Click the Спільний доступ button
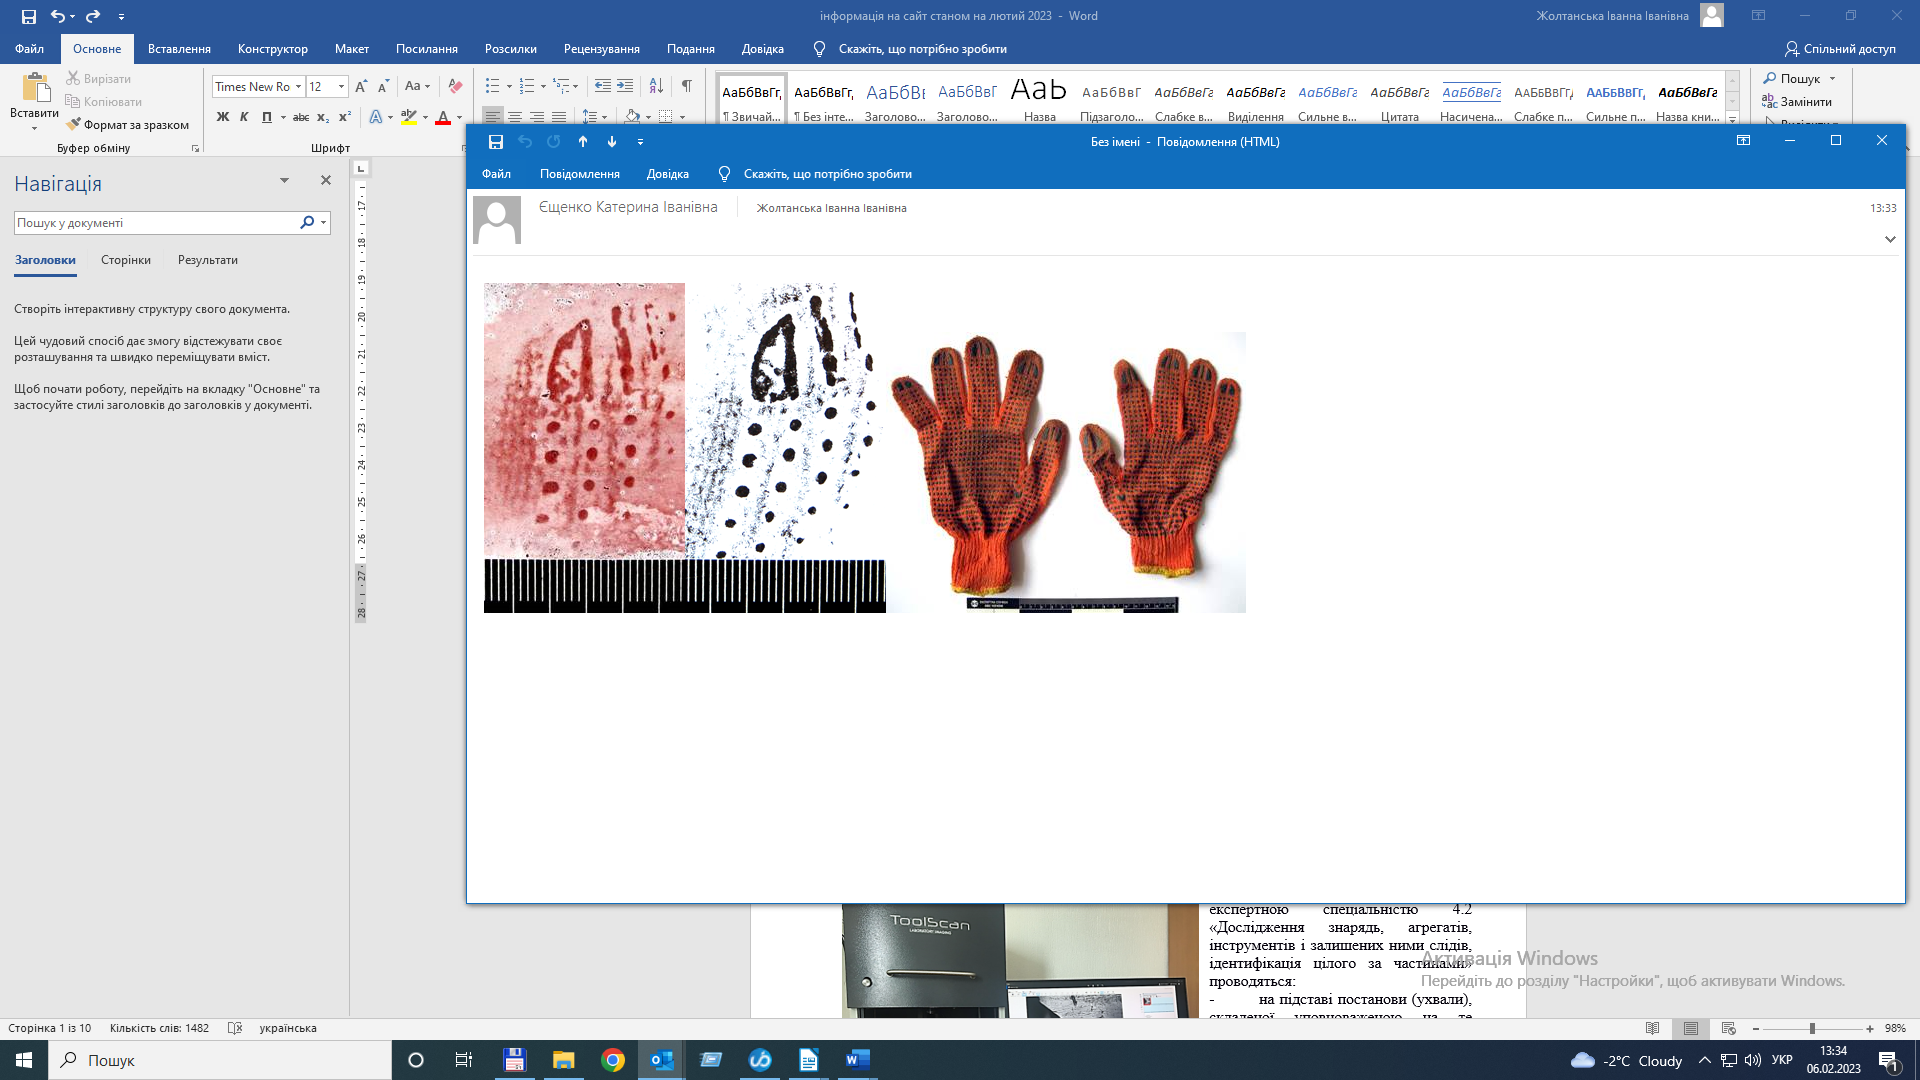The image size is (1920, 1080). click(1840, 49)
